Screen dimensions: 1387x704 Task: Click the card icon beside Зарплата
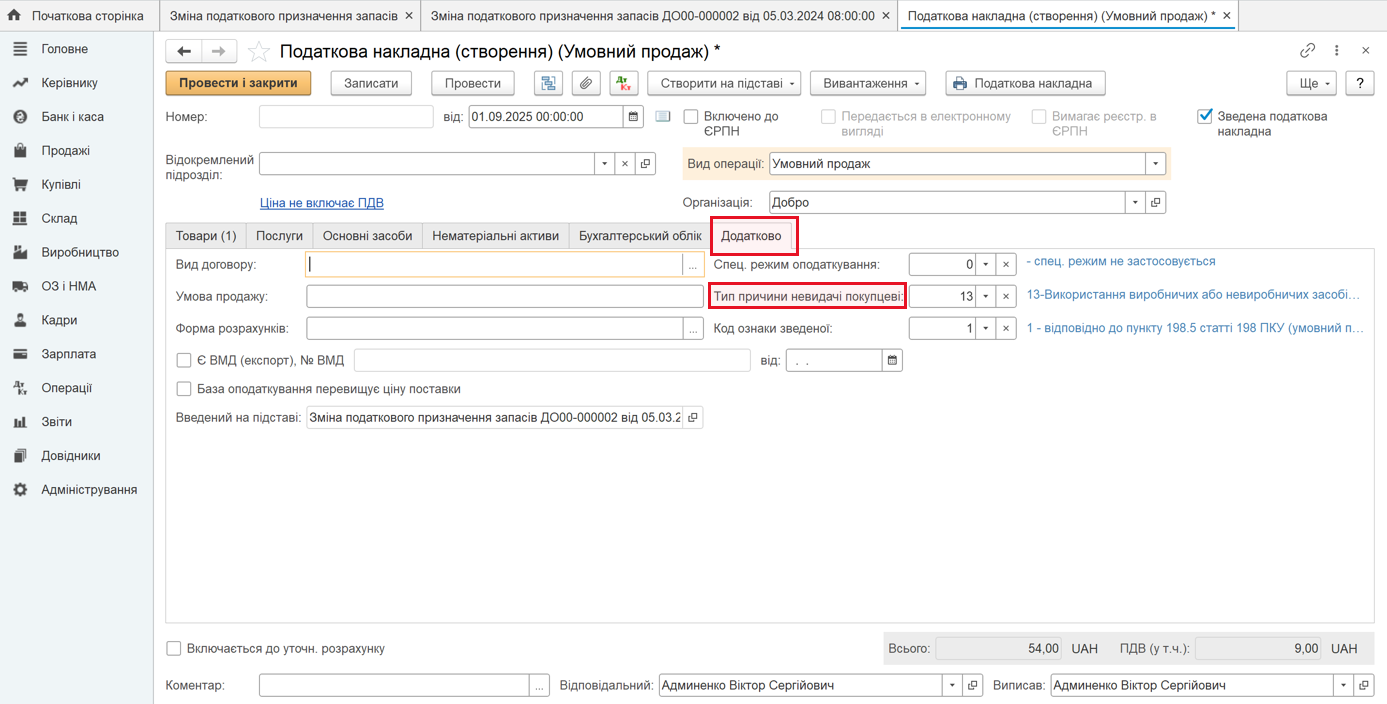20,354
